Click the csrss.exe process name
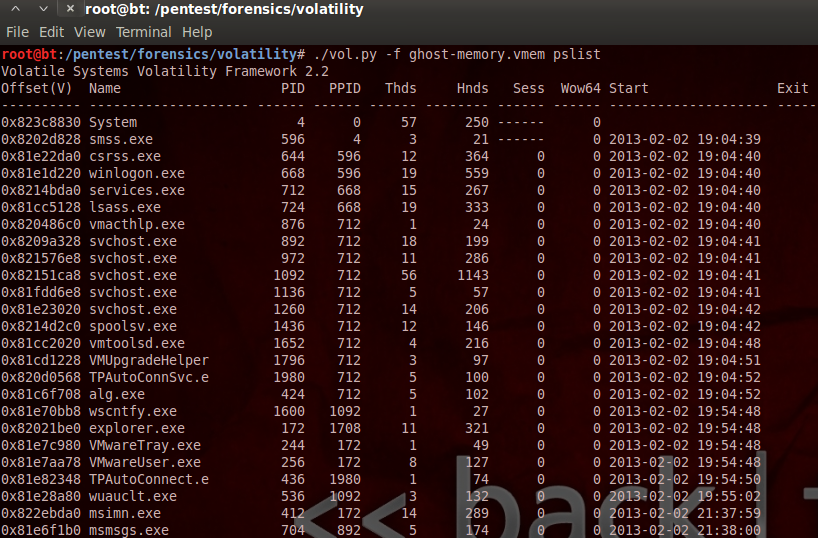Viewport: 818px width, 538px height. click(125, 157)
